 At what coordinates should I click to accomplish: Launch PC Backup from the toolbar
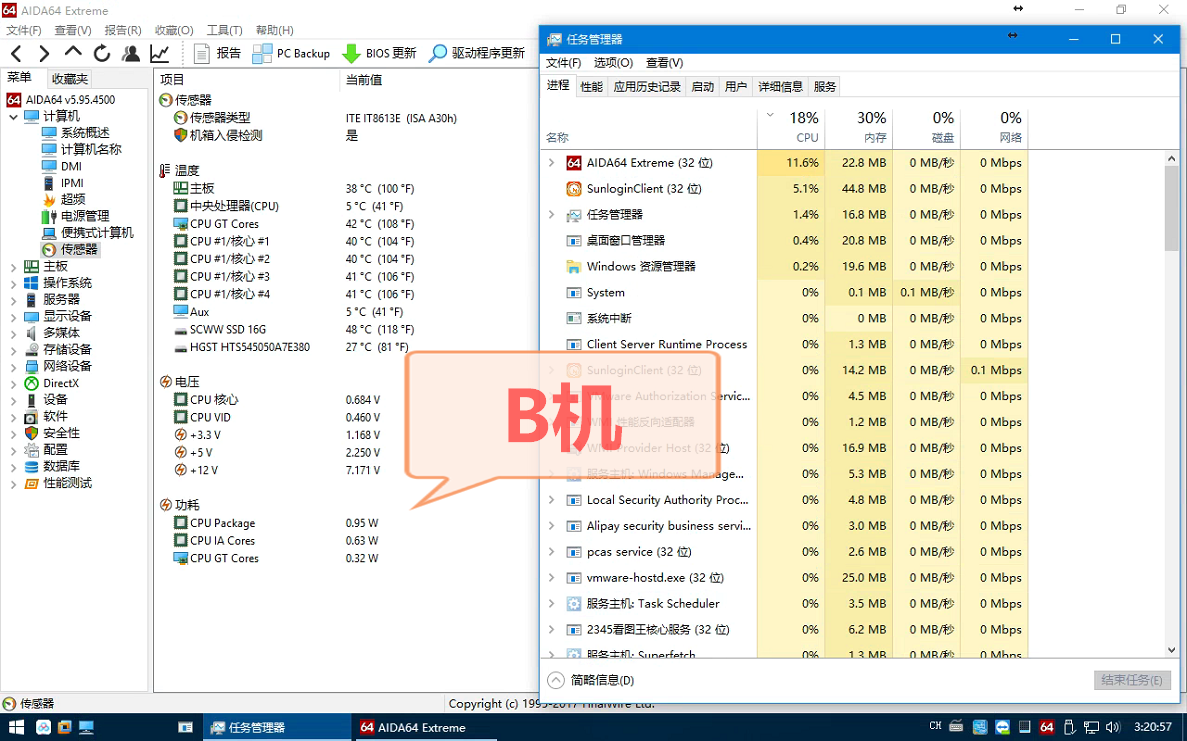pos(291,53)
